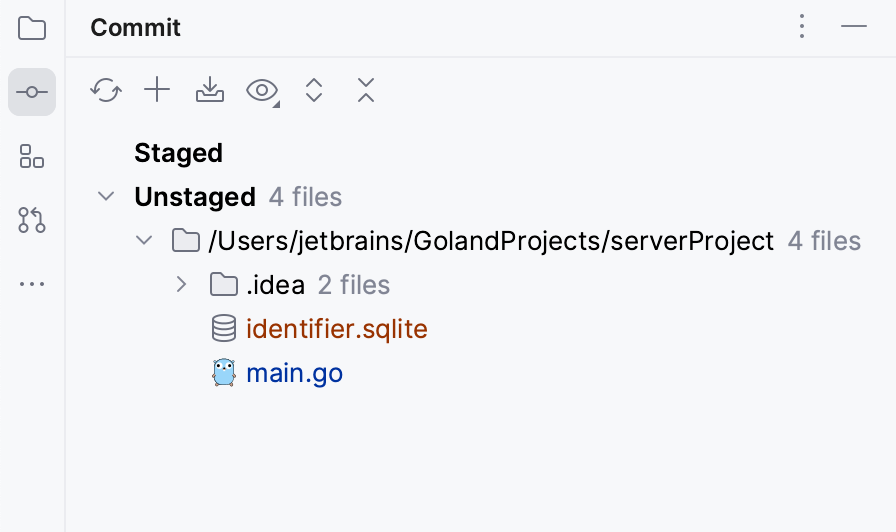Click the More tool windows ellipsis
The image size is (896, 532).
pyautogui.click(x=32, y=284)
